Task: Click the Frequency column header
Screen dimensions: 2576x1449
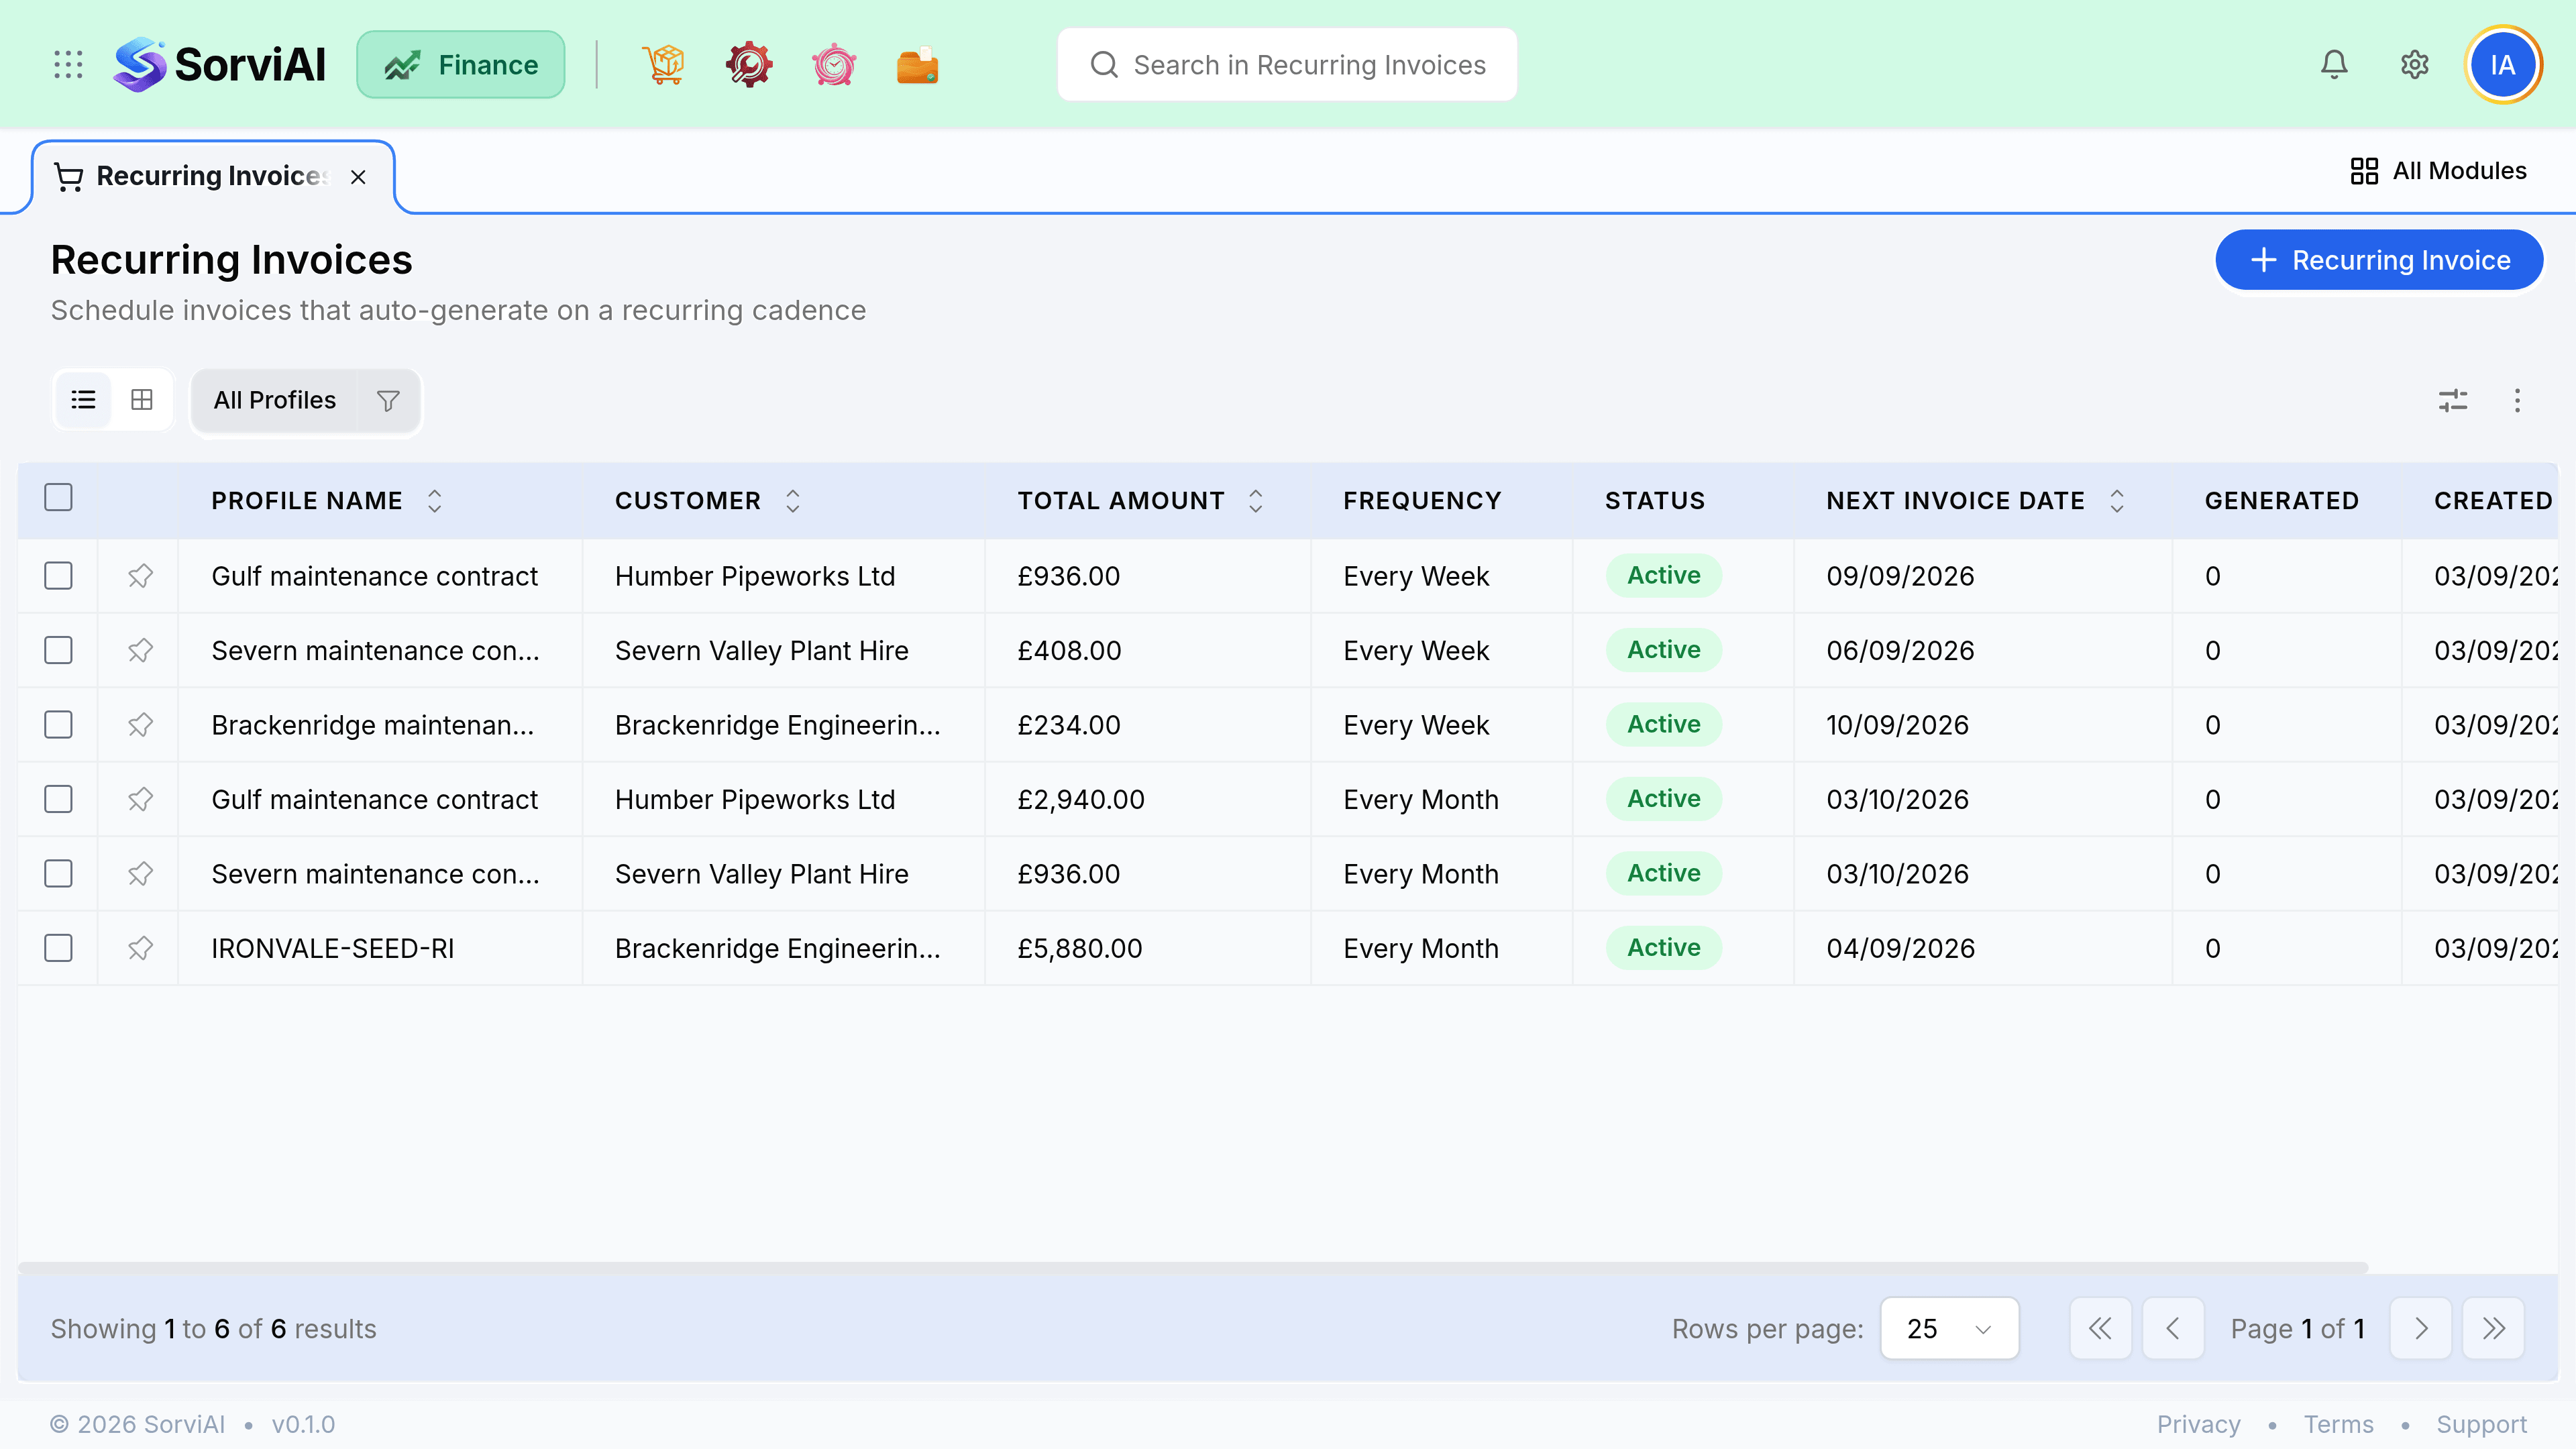Action: [x=1421, y=501]
